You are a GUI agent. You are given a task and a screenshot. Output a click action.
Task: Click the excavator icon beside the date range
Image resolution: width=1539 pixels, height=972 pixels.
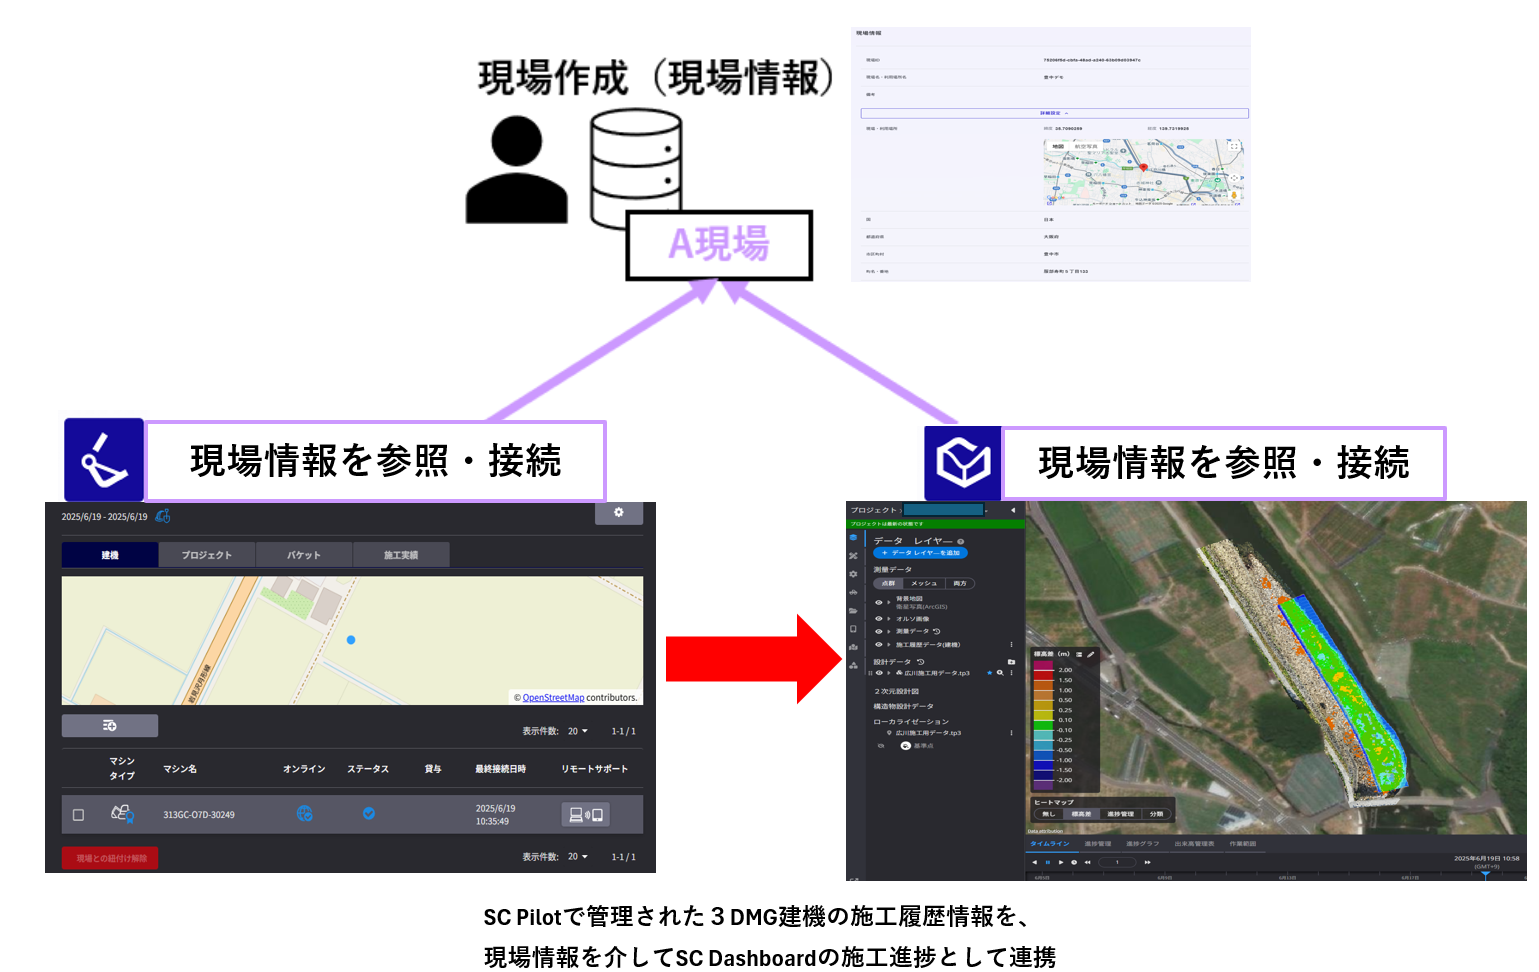click(163, 516)
